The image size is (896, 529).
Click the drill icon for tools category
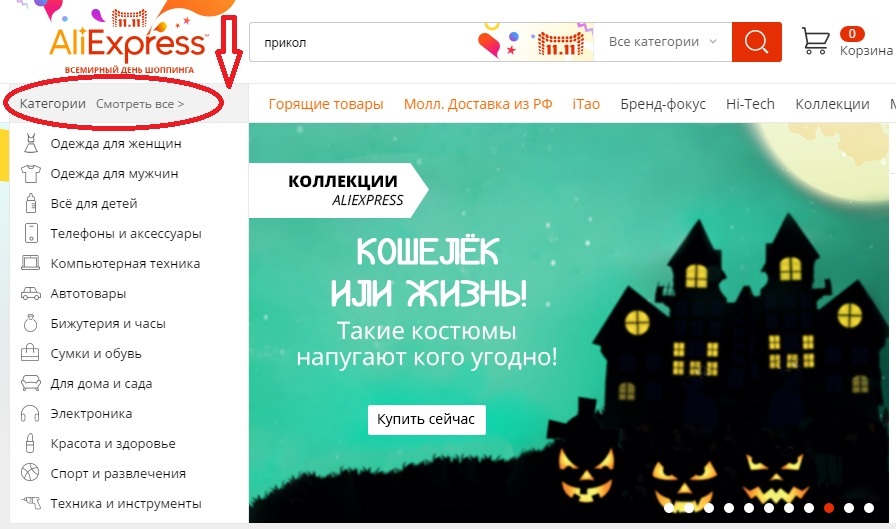[x=31, y=503]
